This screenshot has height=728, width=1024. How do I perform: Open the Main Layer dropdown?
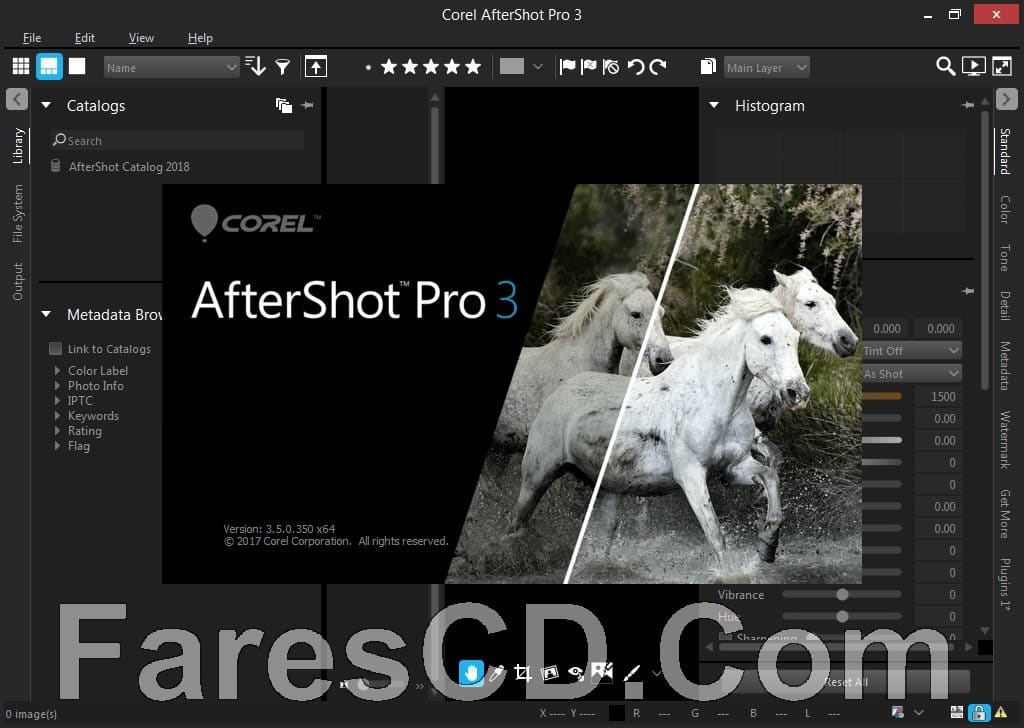(766, 67)
